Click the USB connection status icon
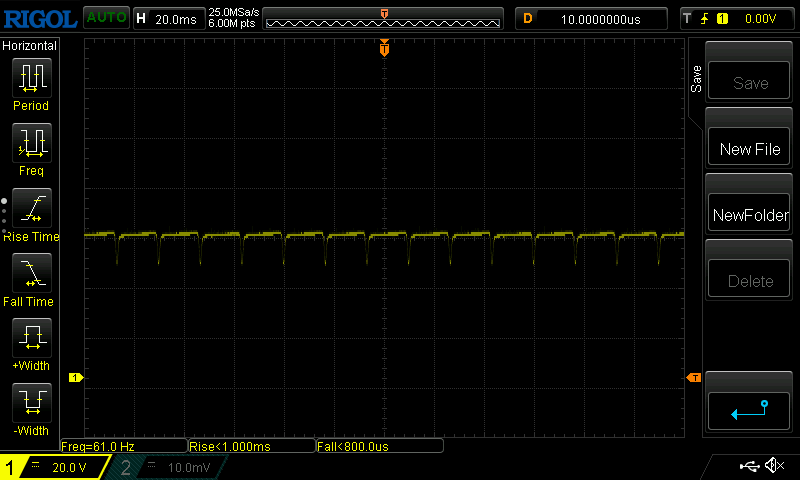This screenshot has height=480, width=800. tap(749, 466)
